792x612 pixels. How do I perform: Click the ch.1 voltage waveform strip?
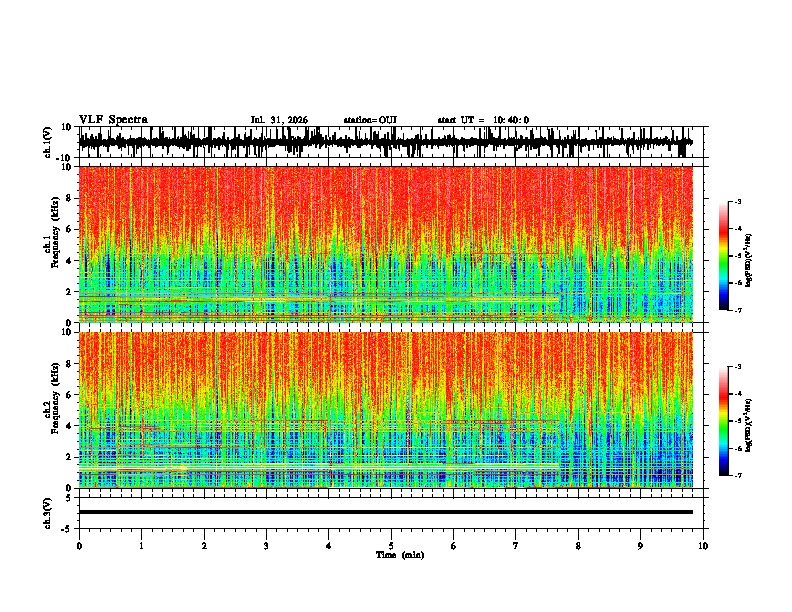pos(385,142)
